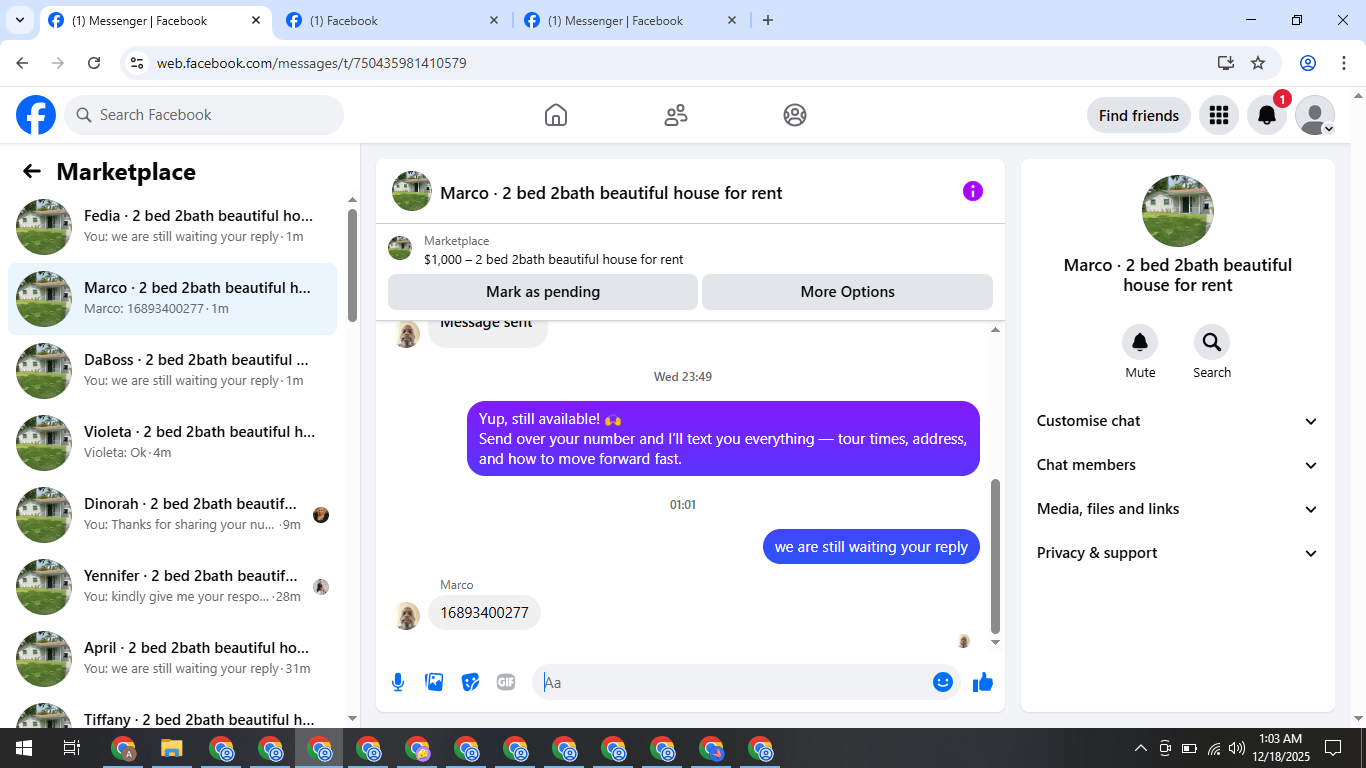Viewport: 1366px width, 768px height.
Task: Click the browser reload icon
Action: pos(94,63)
